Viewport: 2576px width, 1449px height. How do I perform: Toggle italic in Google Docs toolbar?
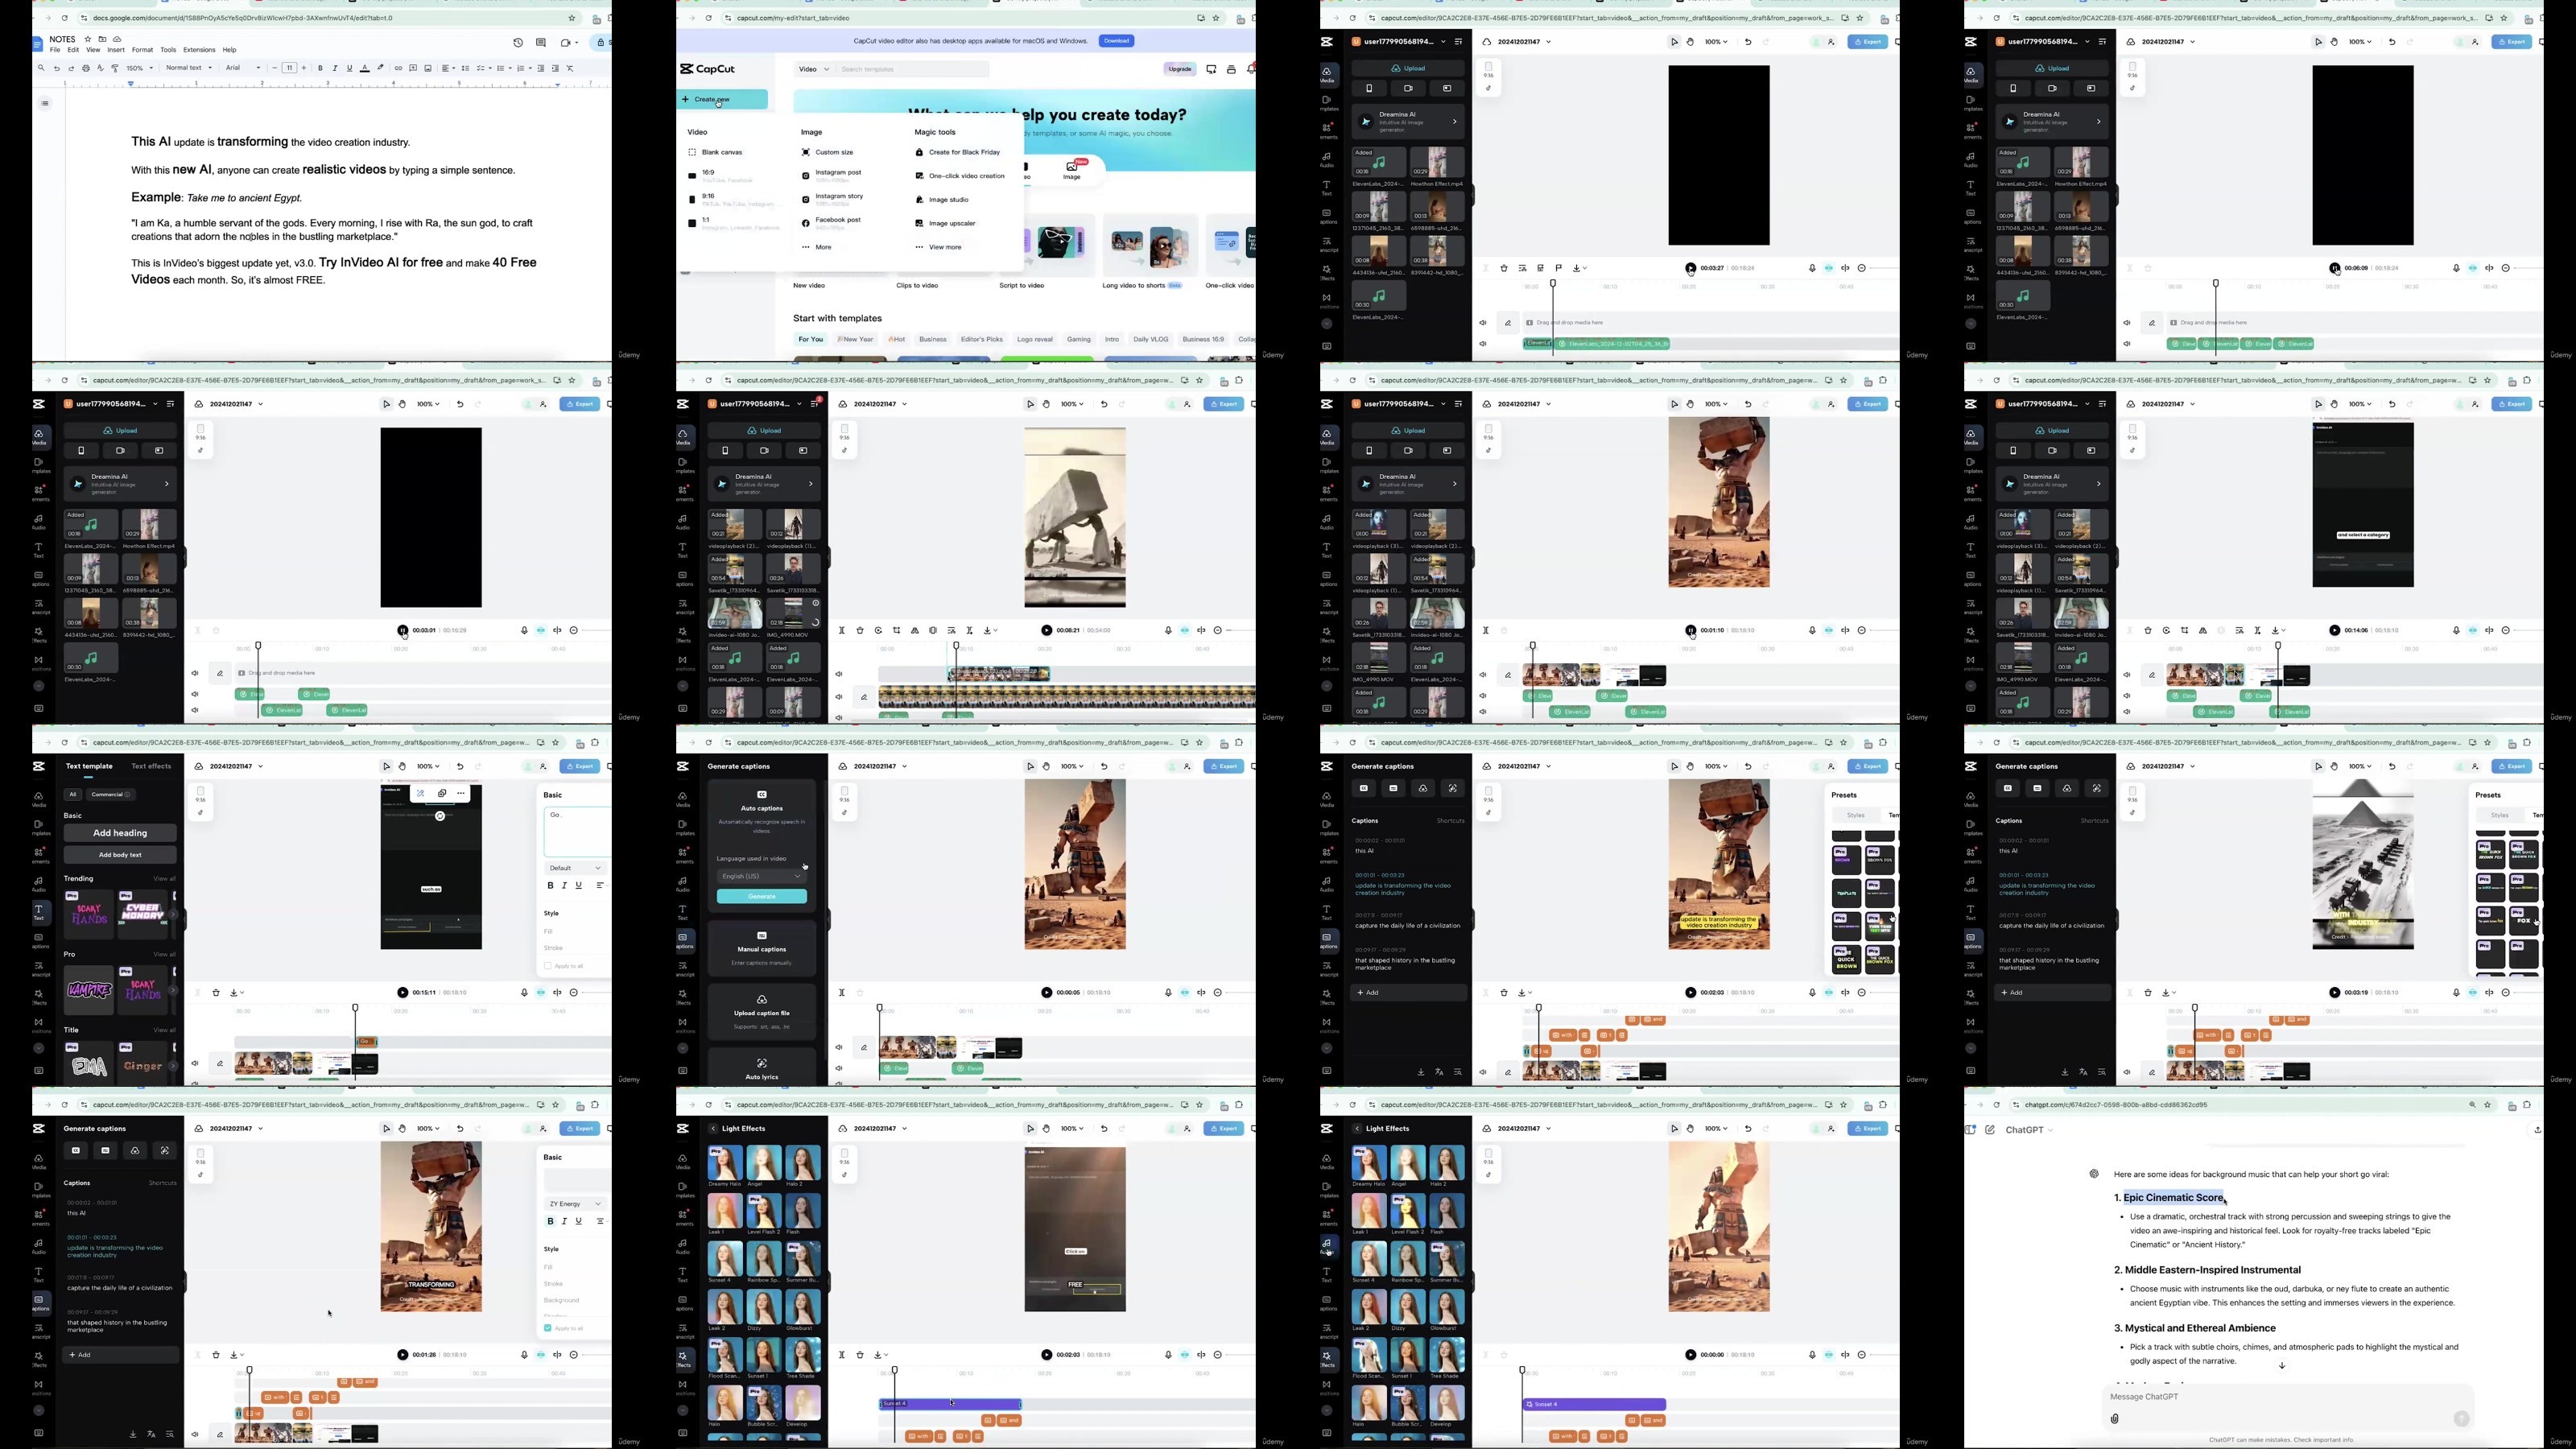pyautogui.click(x=335, y=68)
